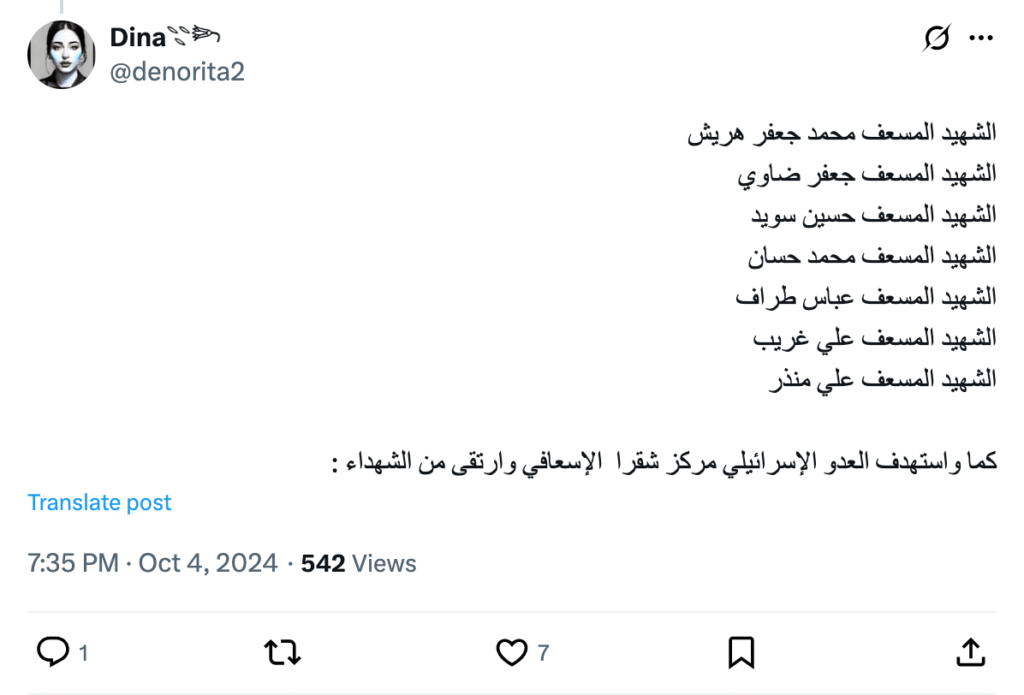This screenshot has width=1024, height=695.
Task: Click the 7:35 PM · Oct 4, 2024 timestamp
Action: point(152,564)
